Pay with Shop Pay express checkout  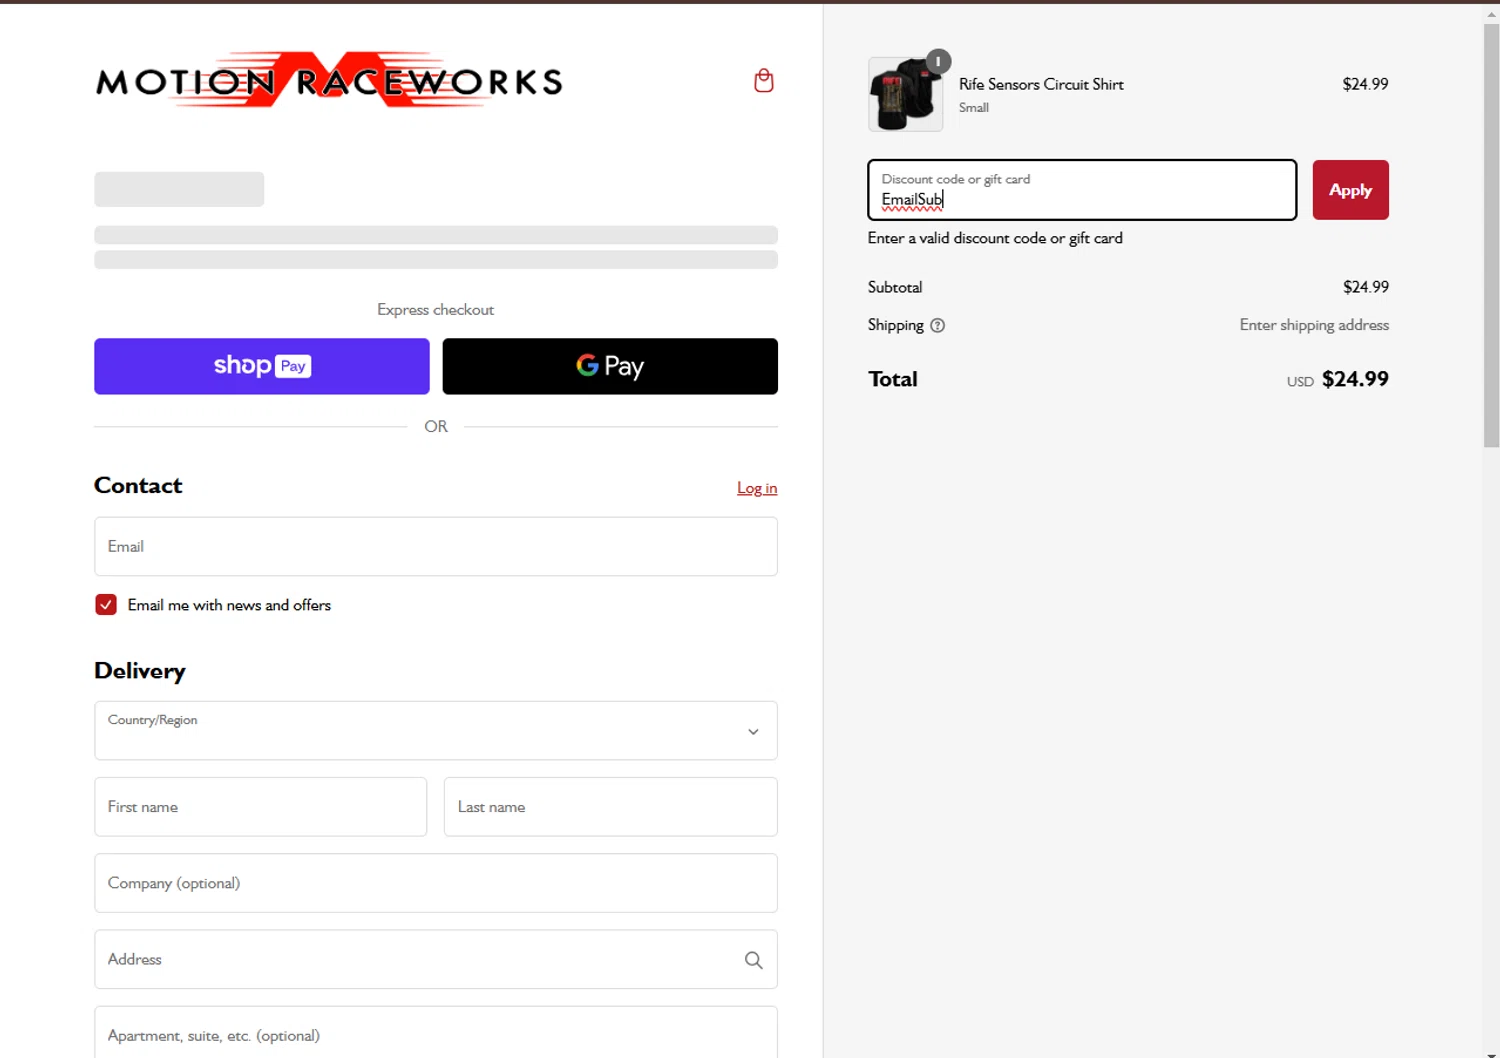(262, 366)
